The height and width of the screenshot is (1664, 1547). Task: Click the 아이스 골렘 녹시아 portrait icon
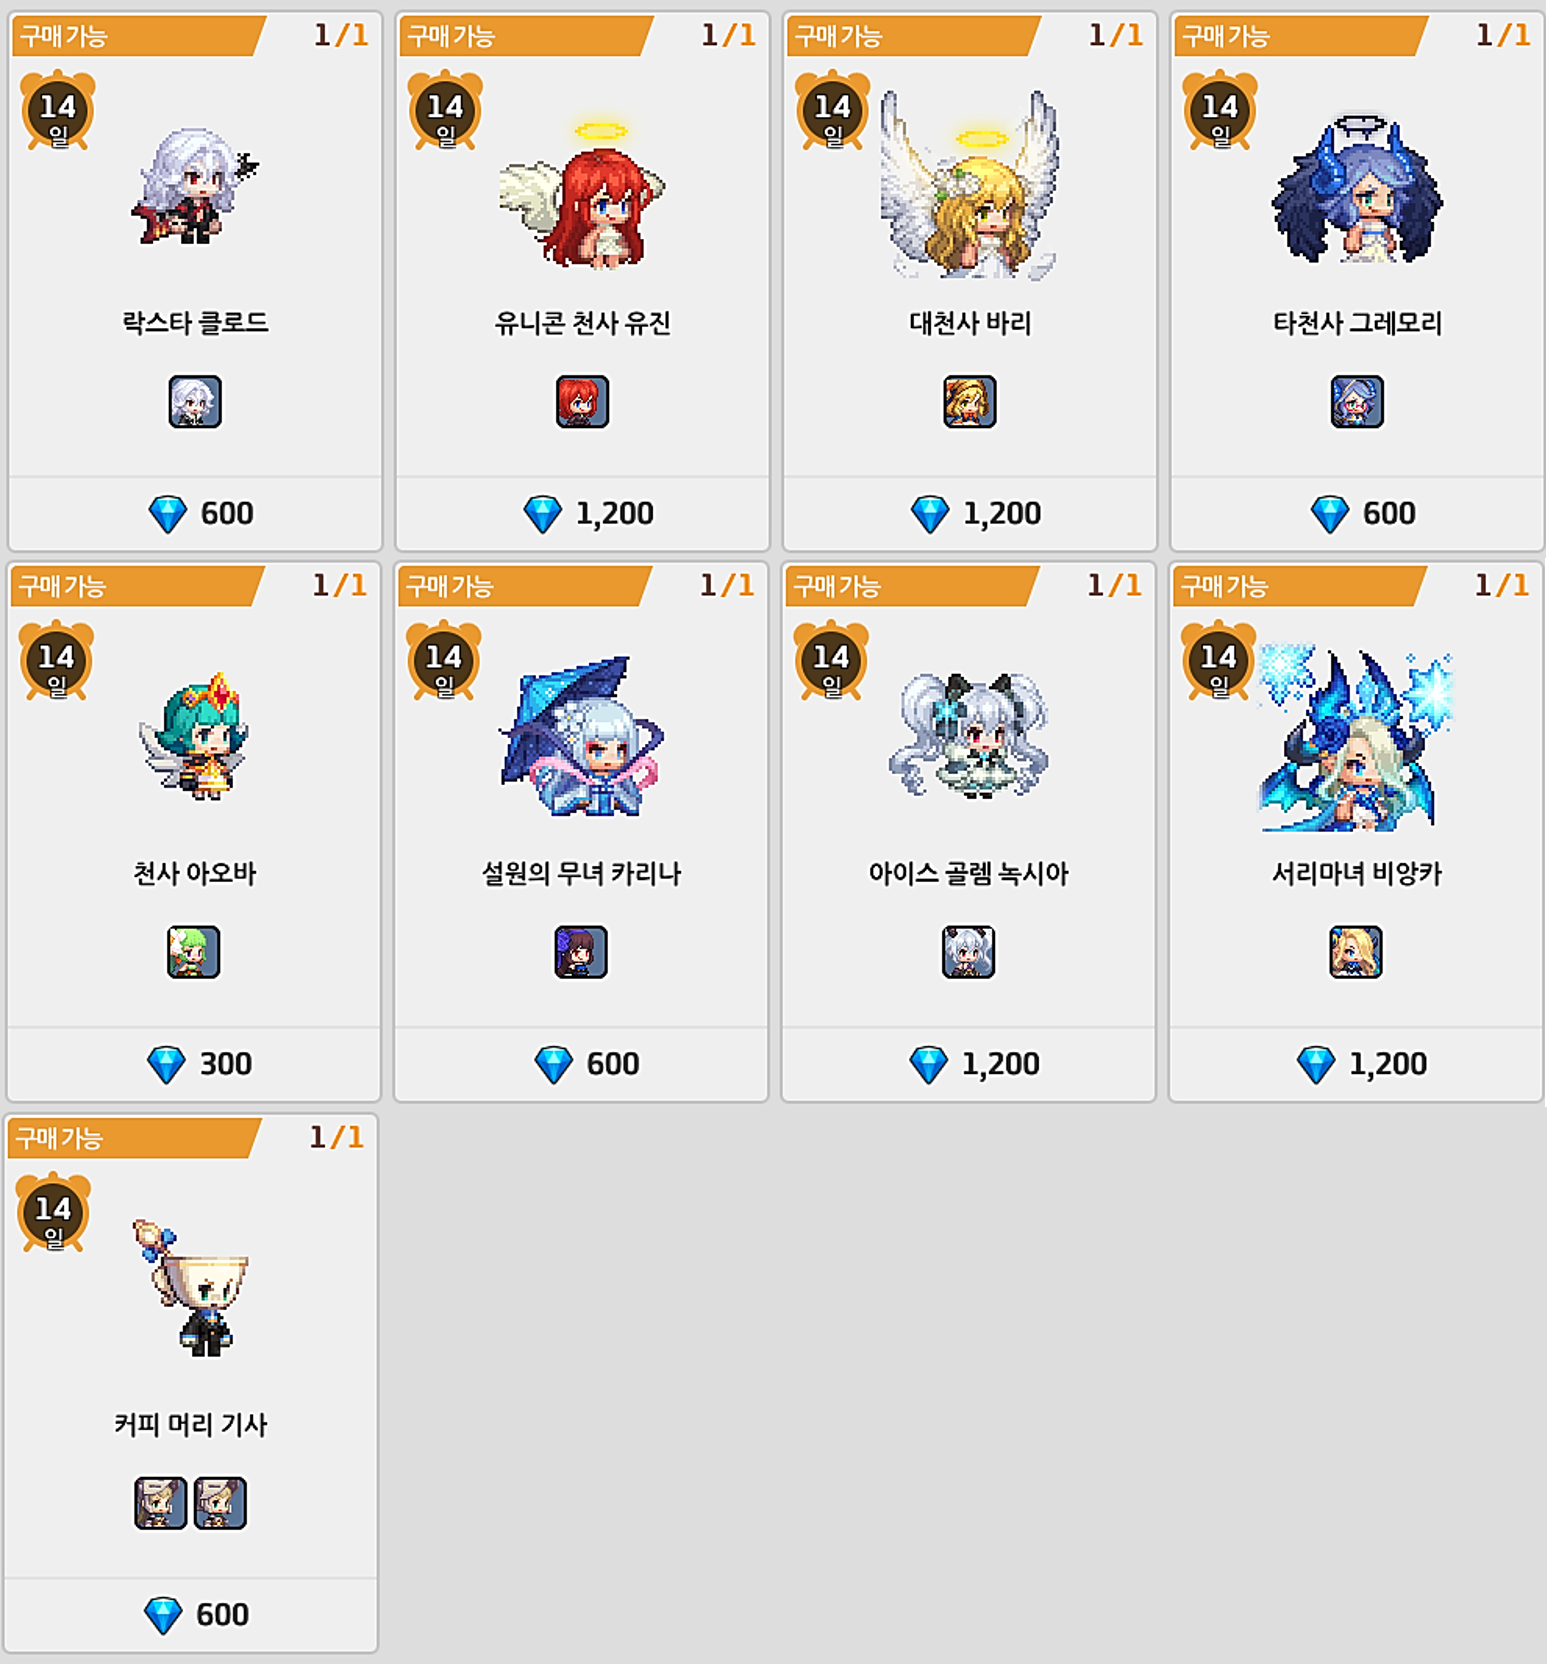click(968, 952)
